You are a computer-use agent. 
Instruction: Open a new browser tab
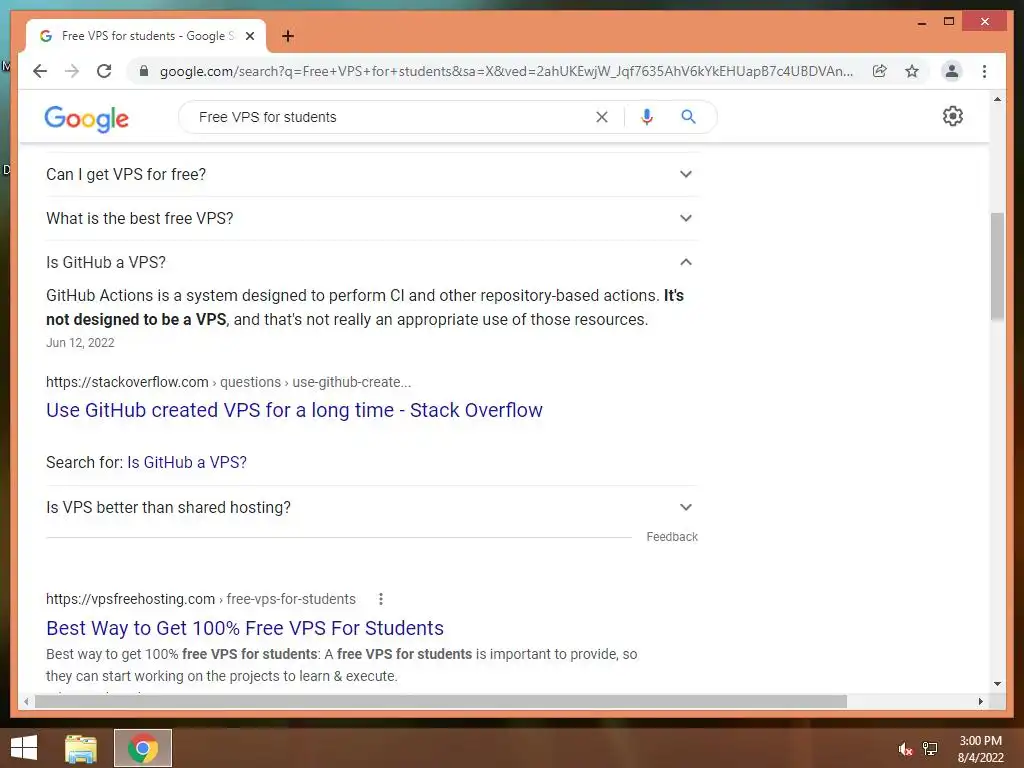pyautogui.click(x=288, y=36)
